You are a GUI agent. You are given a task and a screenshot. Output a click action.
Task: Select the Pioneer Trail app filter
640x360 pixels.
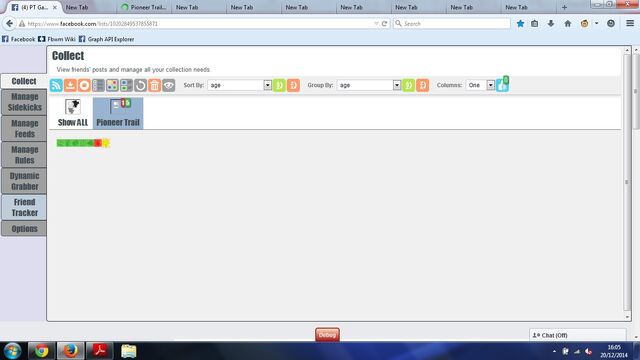pos(118,113)
